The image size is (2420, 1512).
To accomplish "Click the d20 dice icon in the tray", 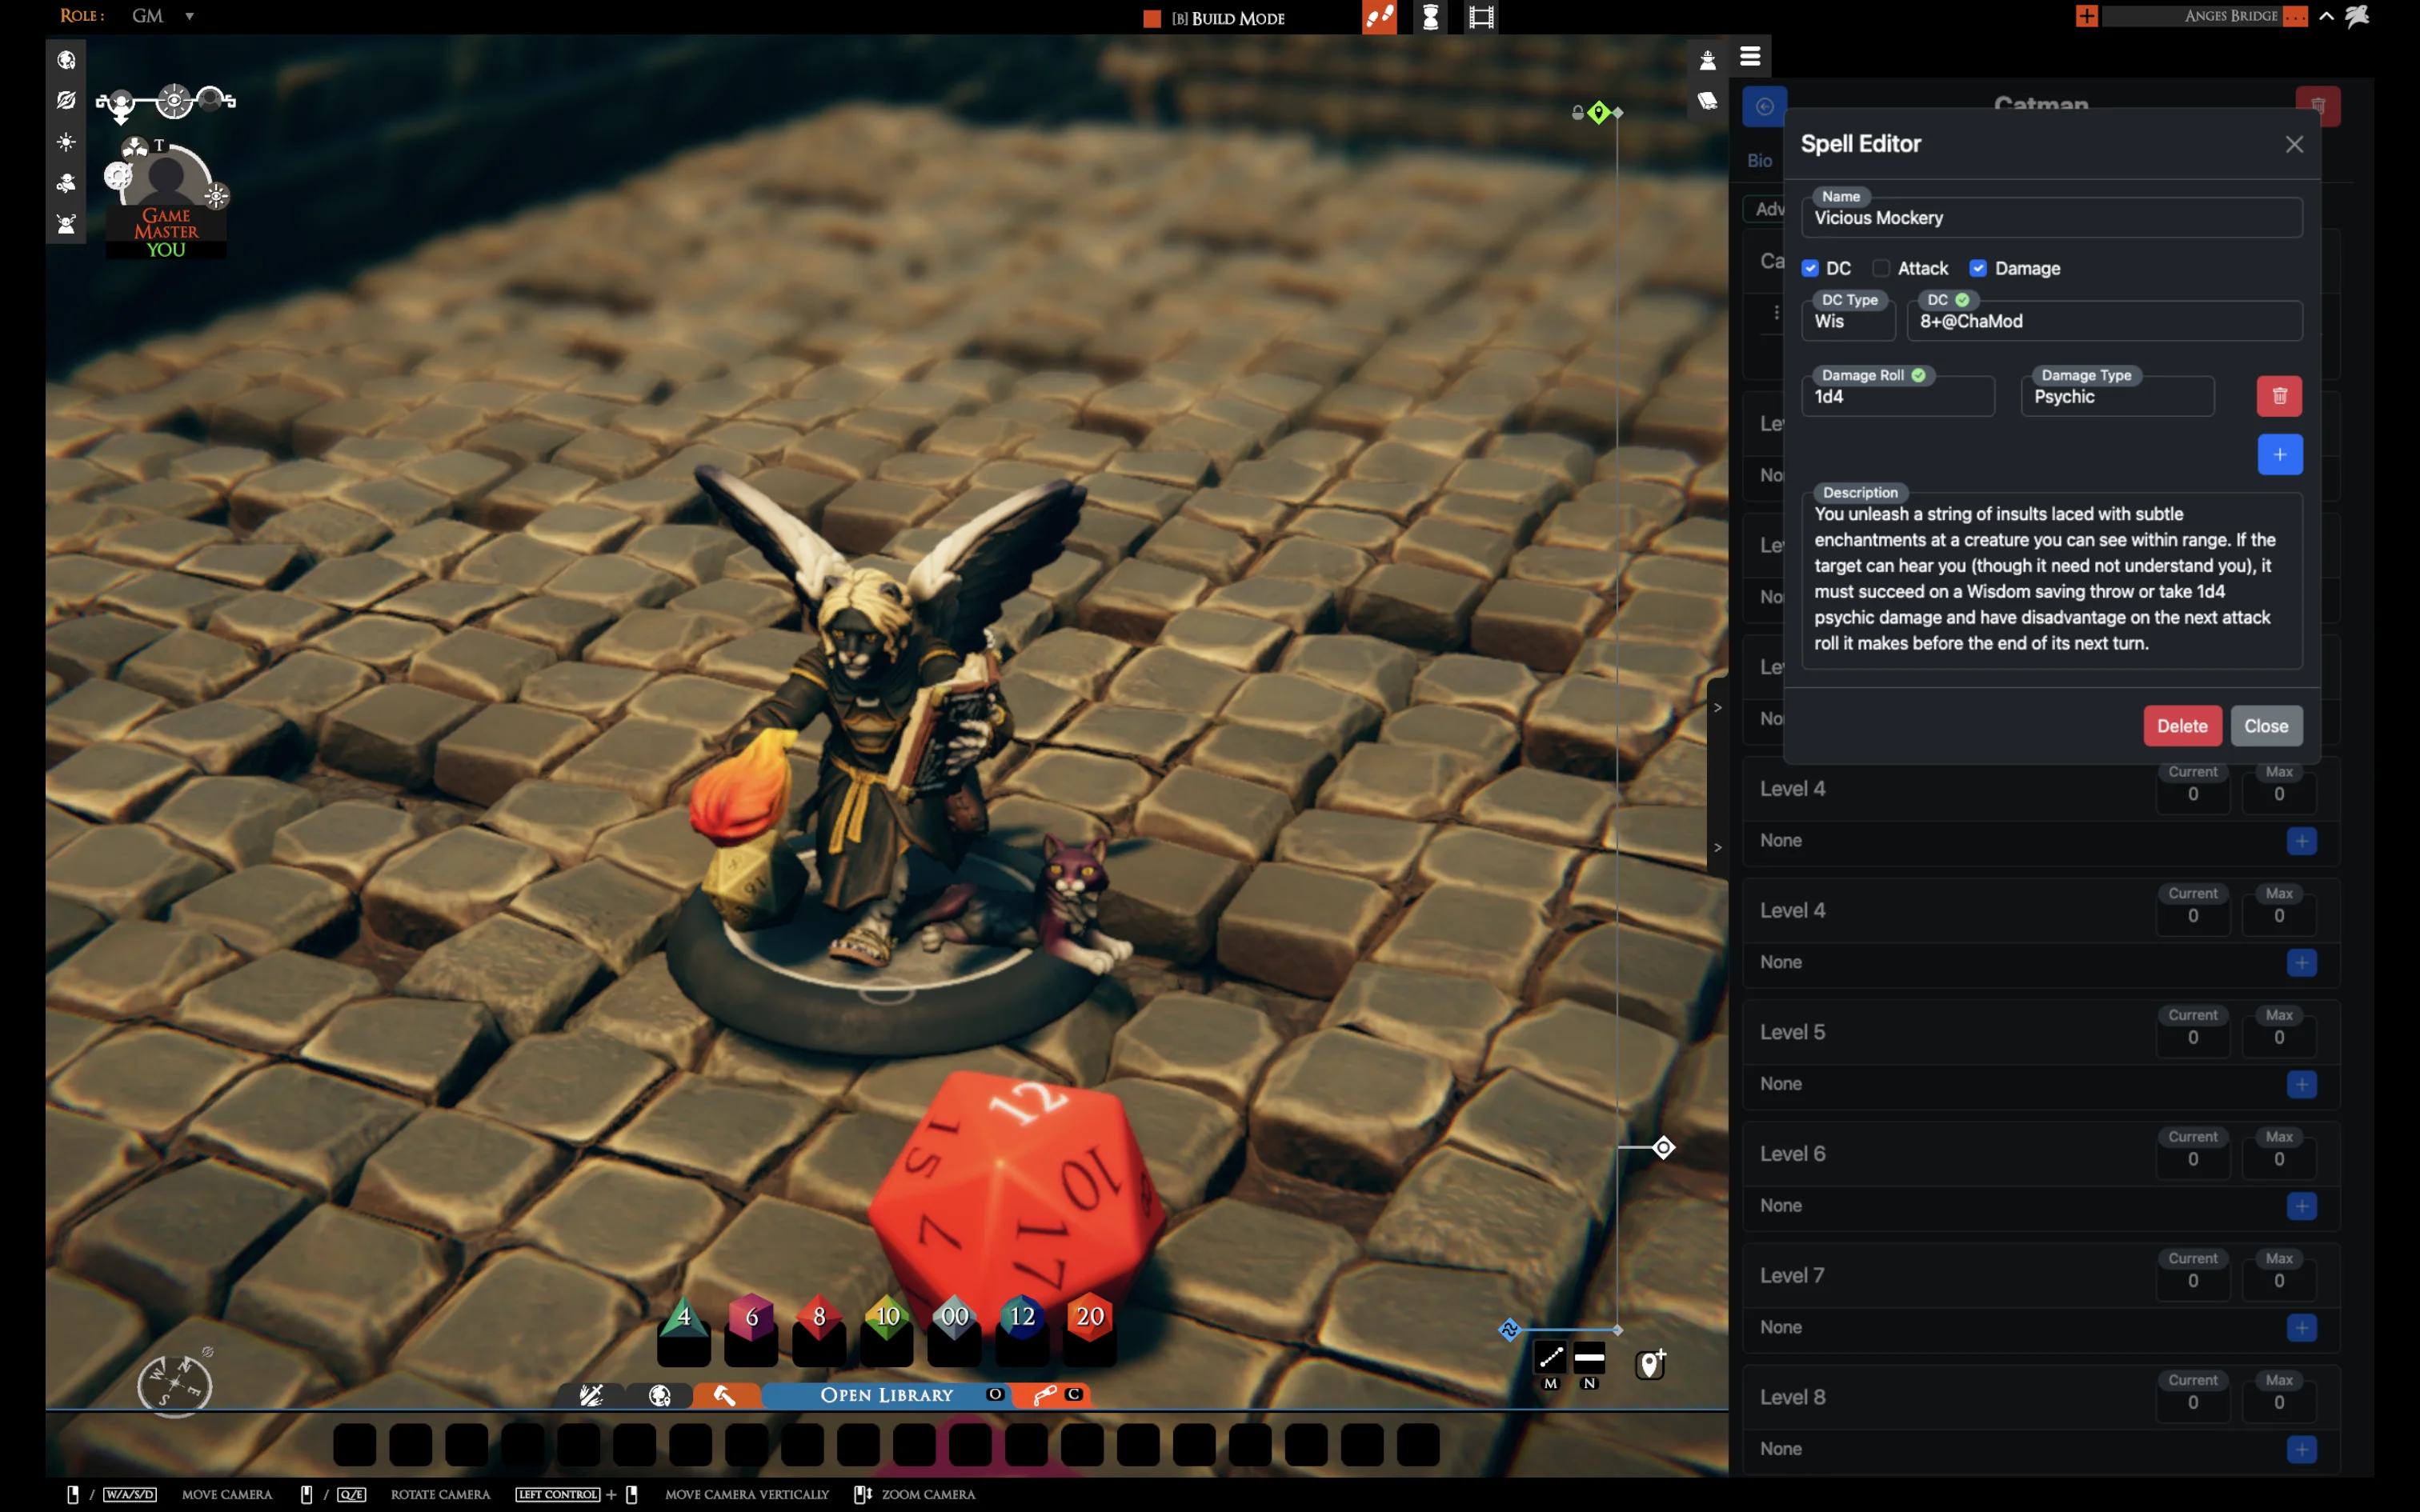I will tap(1089, 1316).
